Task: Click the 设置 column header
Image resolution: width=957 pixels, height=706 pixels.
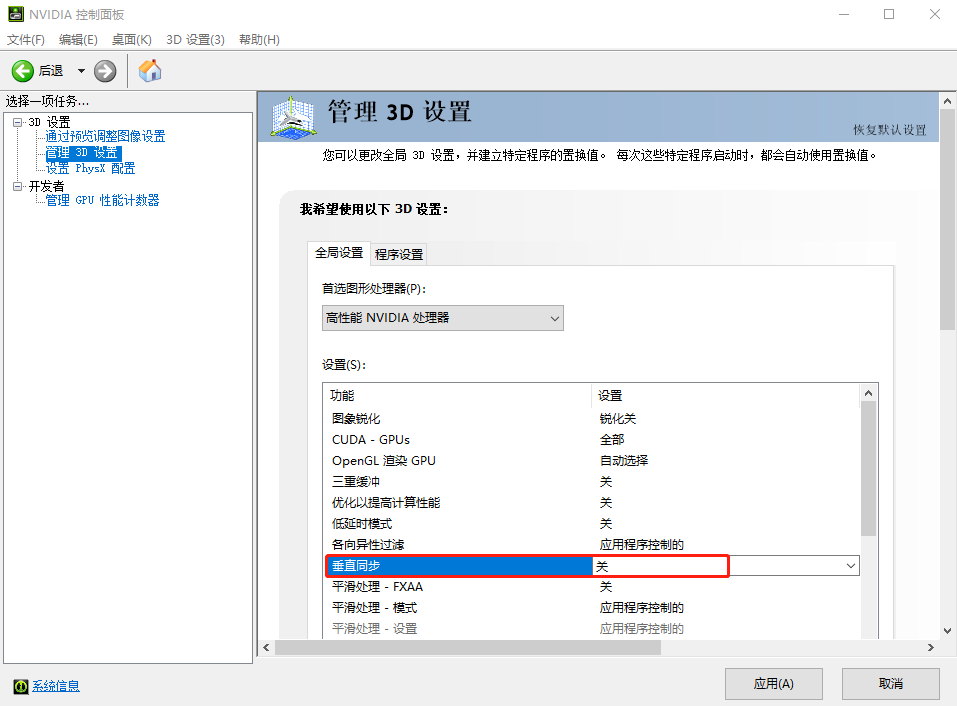Action: [726, 395]
